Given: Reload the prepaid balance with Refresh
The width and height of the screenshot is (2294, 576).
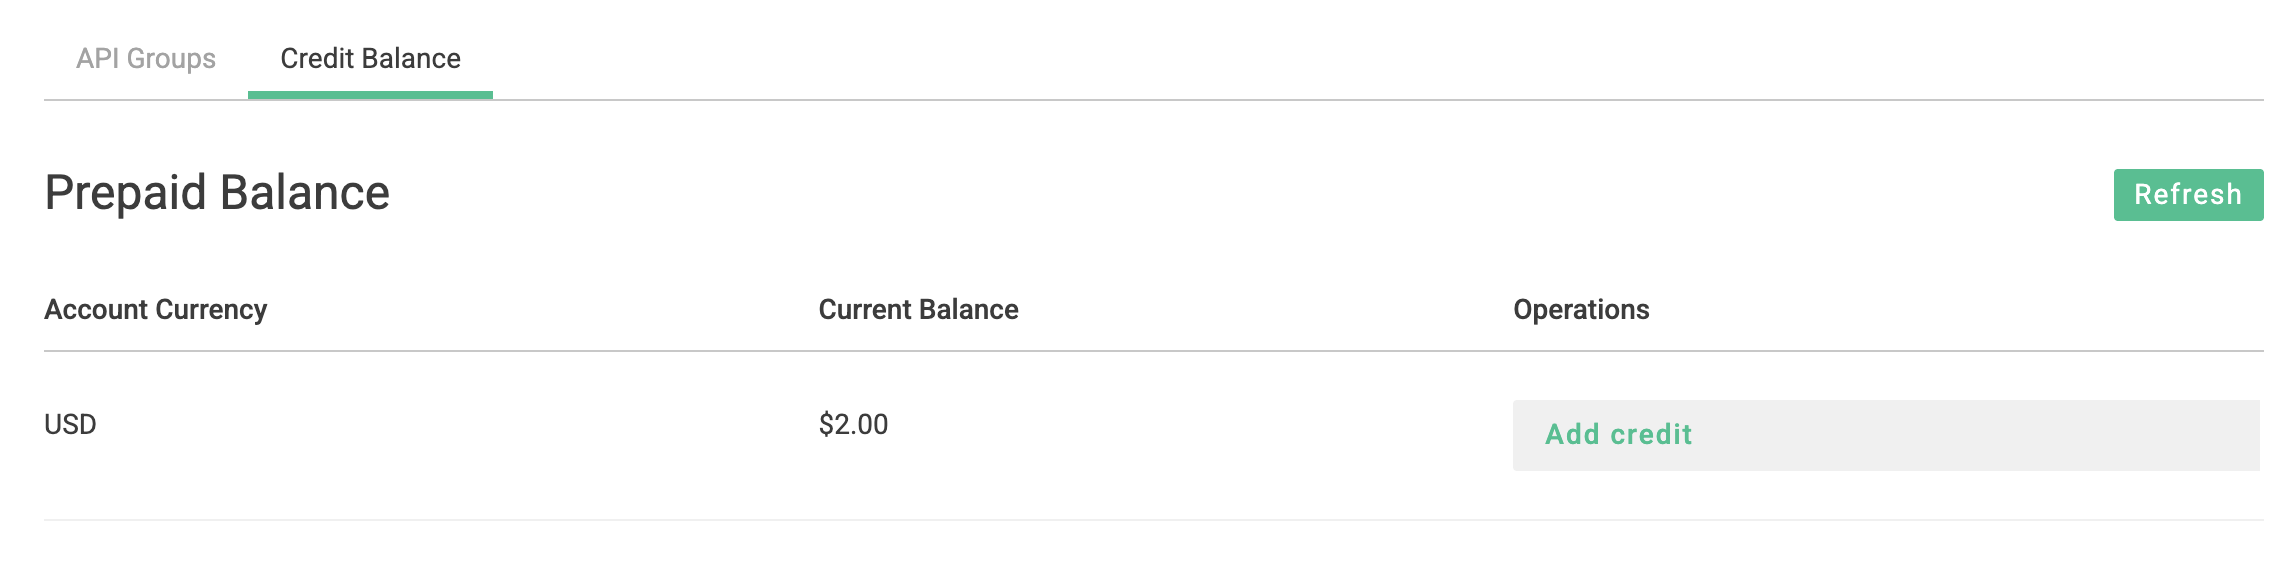Looking at the screenshot, I should pos(2187,195).
